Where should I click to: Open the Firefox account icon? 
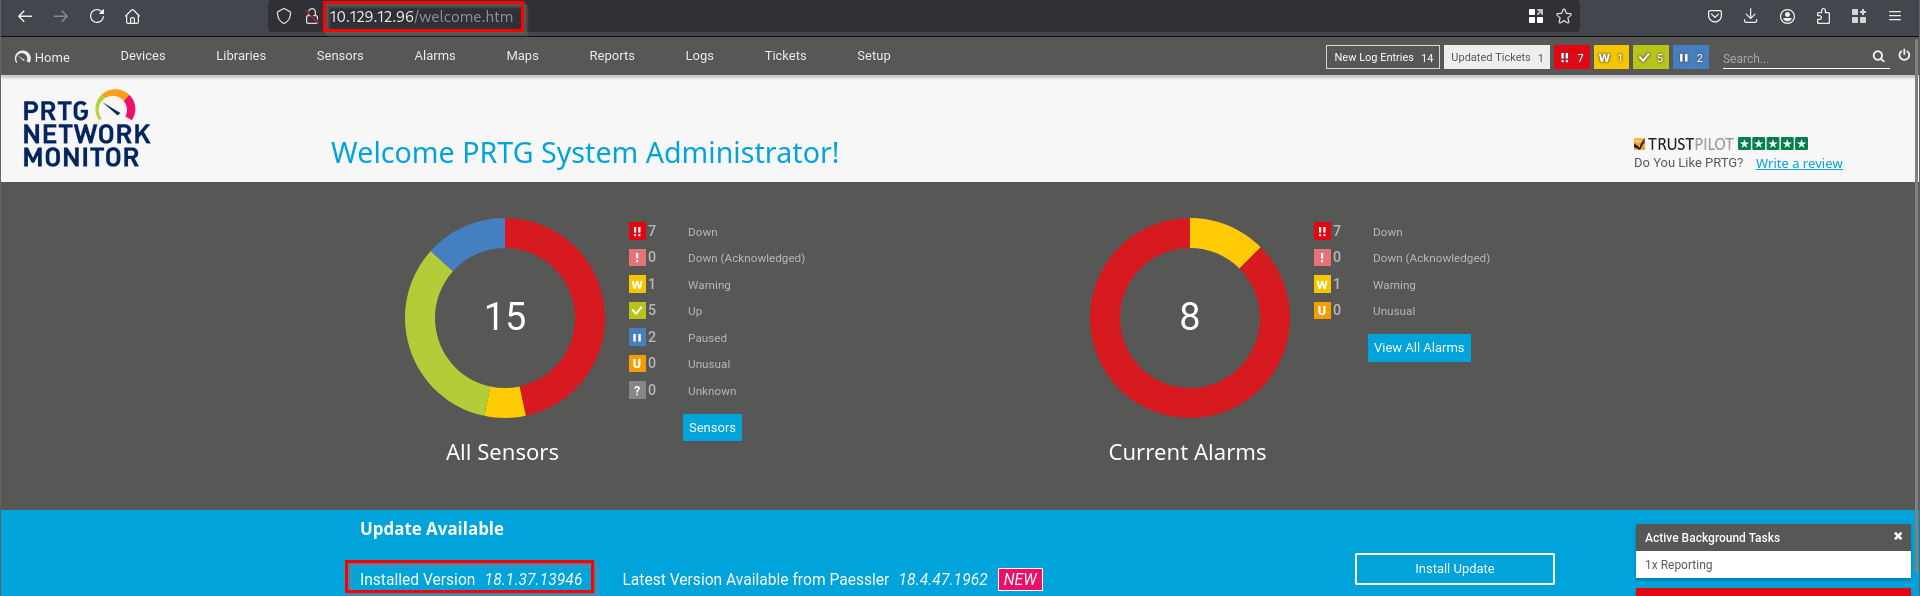pos(1787,16)
